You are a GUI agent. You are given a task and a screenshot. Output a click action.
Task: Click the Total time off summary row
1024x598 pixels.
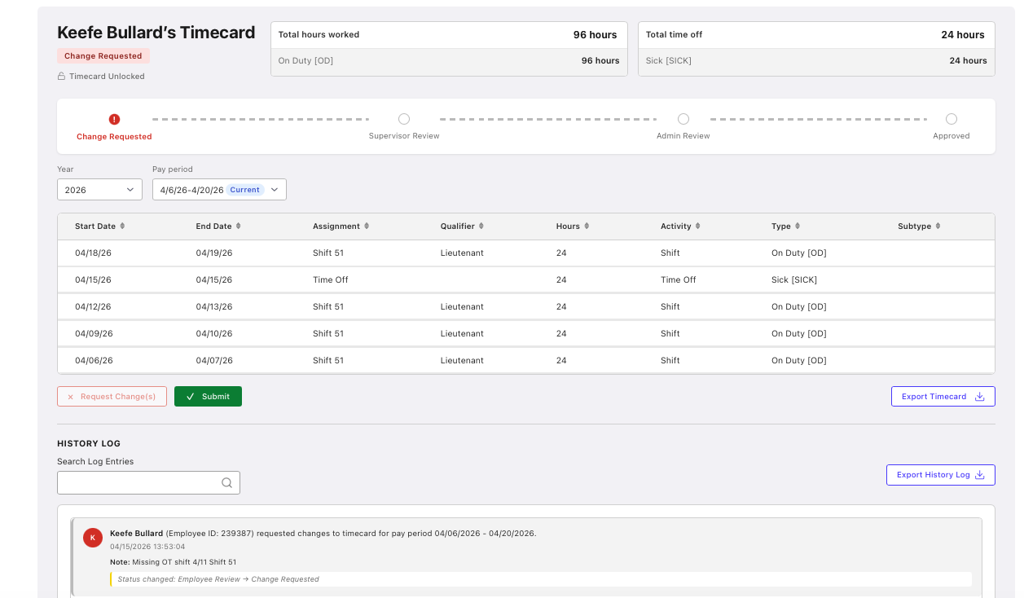tap(816, 35)
